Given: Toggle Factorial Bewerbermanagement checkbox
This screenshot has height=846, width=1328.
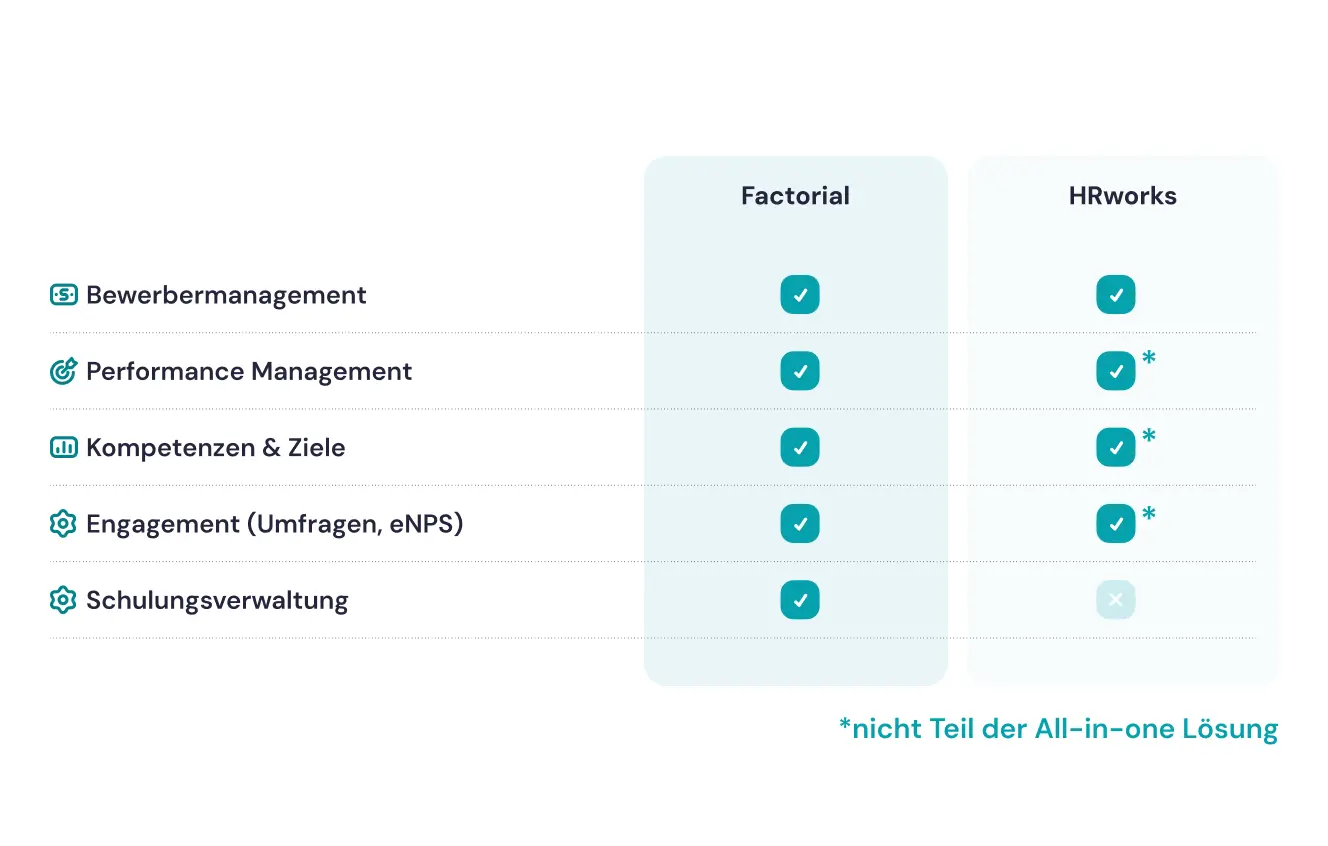Looking at the screenshot, I should (800, 295).
